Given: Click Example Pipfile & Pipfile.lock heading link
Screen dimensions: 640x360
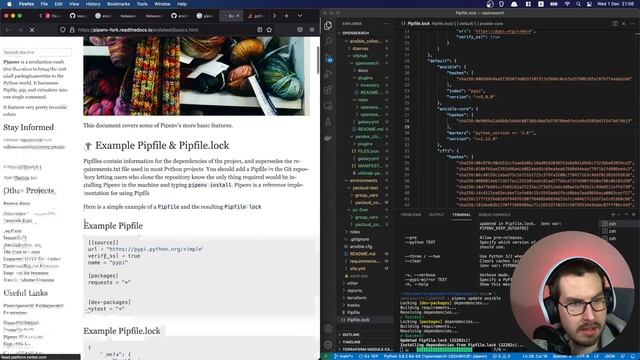Looking at the screenshot, I should (162, 145).
